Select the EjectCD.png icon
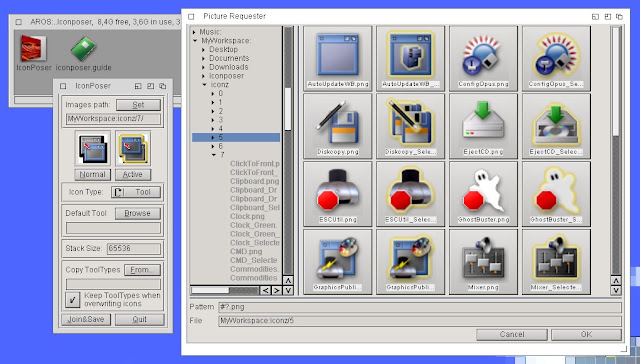Viewport: 640px width, 364px height. click(x=483, y=126)
